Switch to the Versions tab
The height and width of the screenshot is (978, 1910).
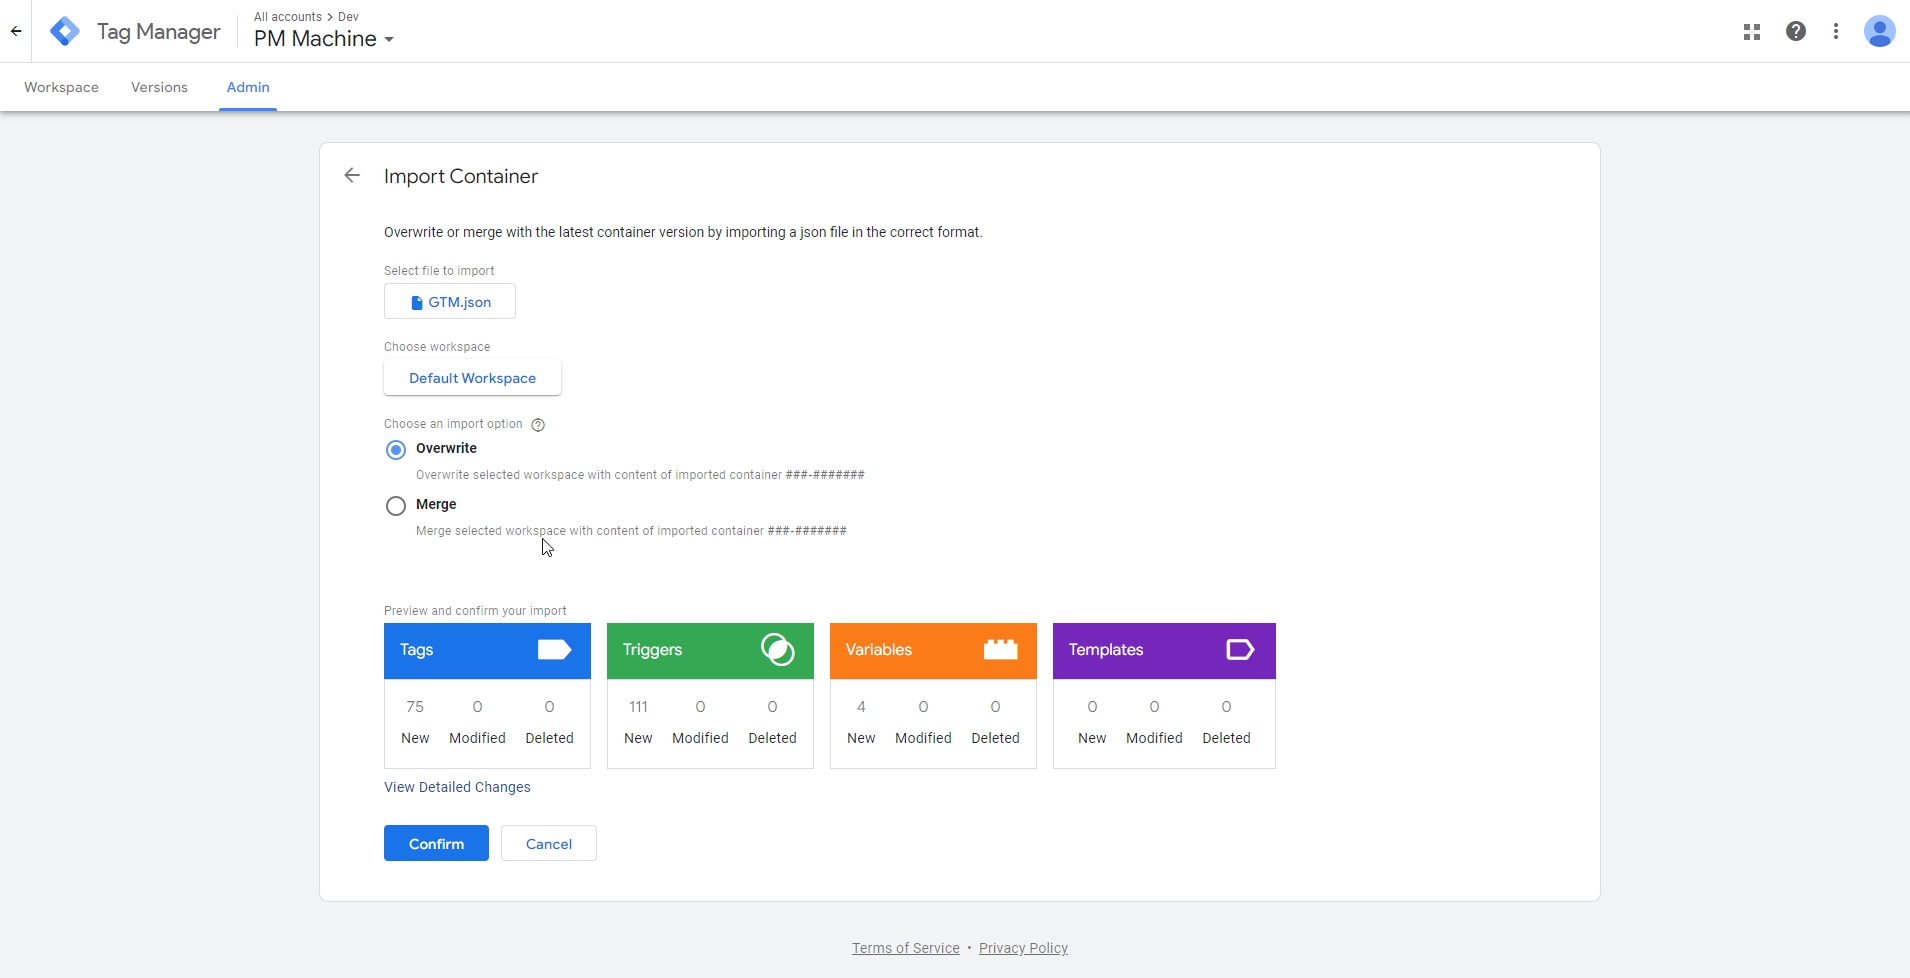(x=159, y=87)
